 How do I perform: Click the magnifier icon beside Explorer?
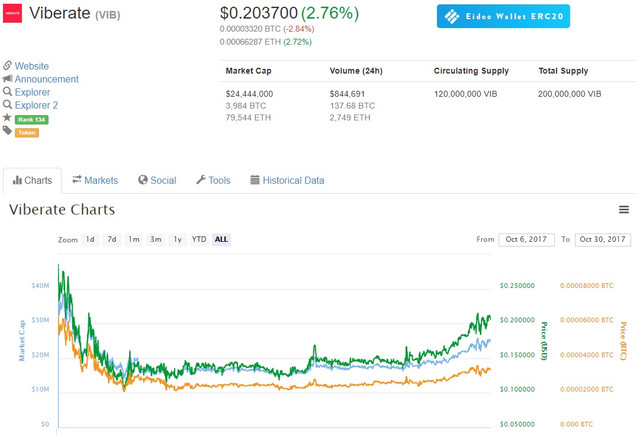(7, 91)
